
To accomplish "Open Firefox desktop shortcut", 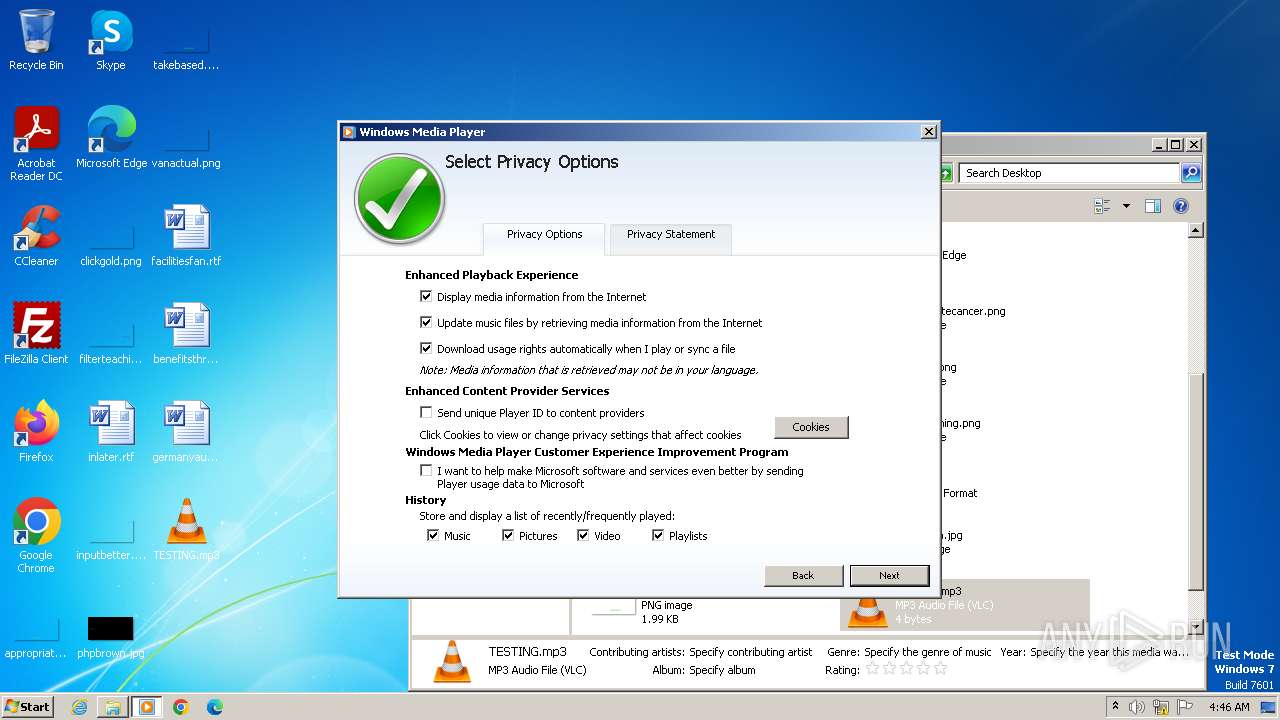I will (36, 432).
